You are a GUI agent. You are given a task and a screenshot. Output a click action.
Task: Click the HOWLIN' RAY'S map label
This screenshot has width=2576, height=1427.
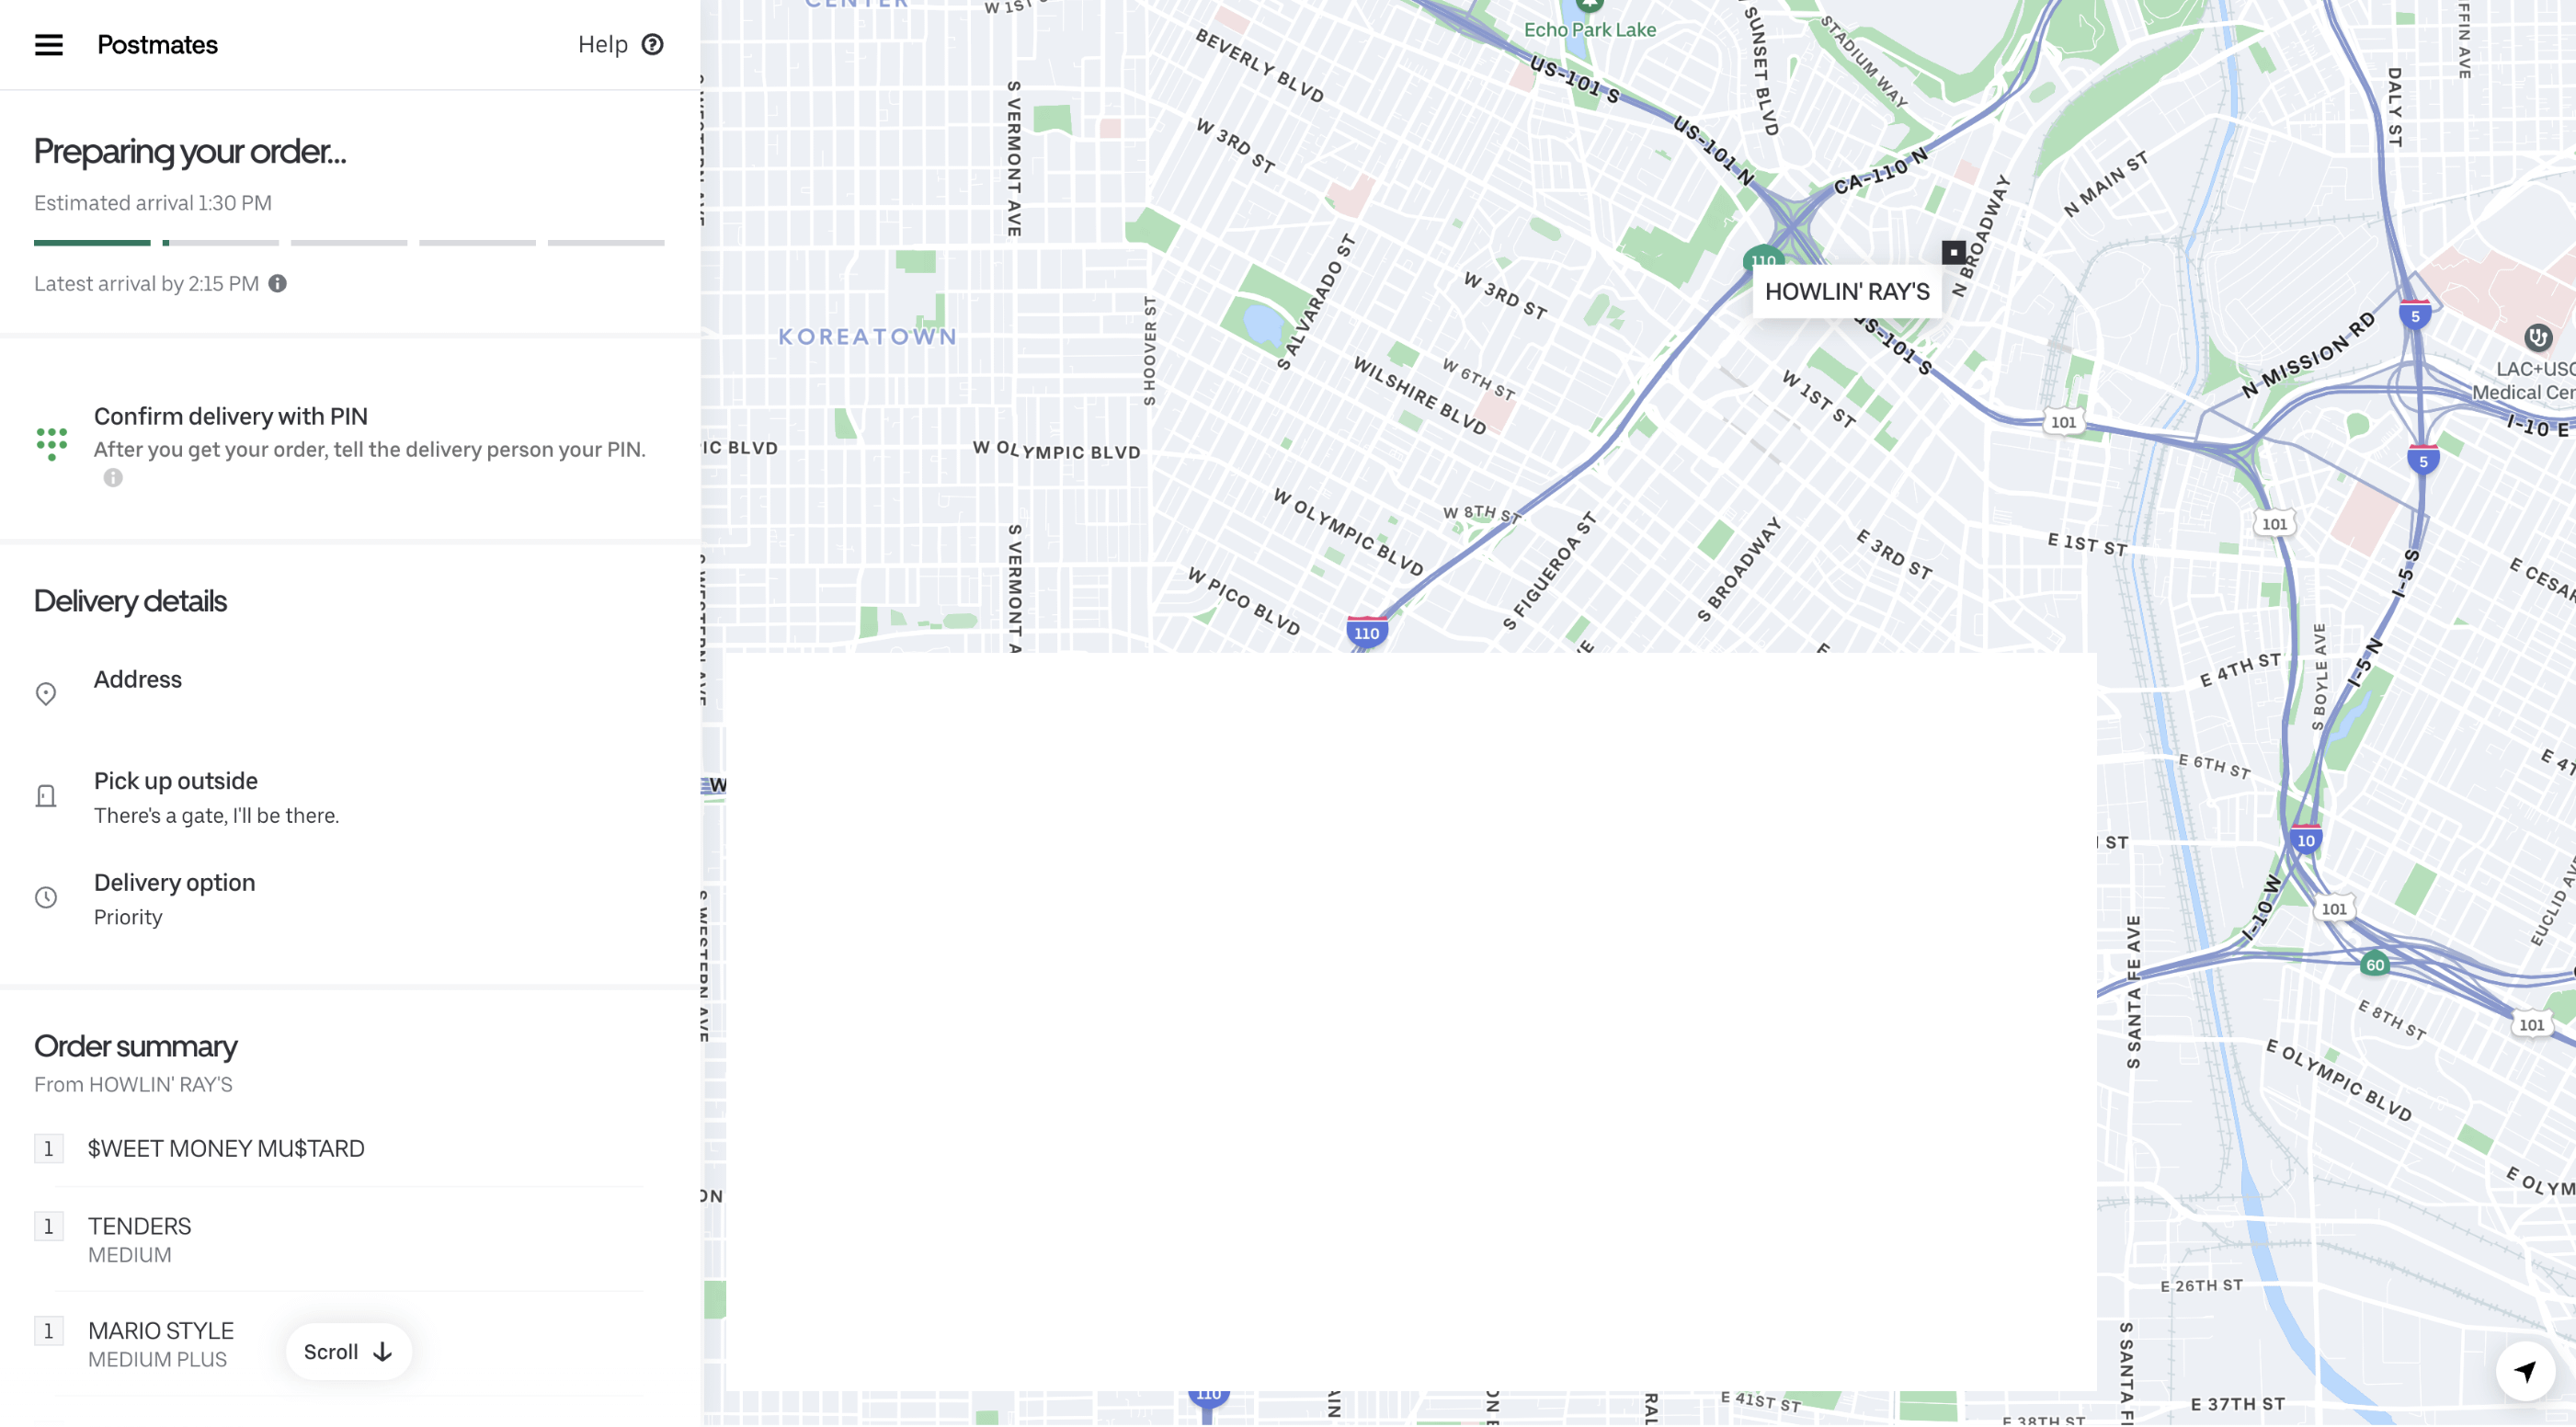click(1846, 292)
